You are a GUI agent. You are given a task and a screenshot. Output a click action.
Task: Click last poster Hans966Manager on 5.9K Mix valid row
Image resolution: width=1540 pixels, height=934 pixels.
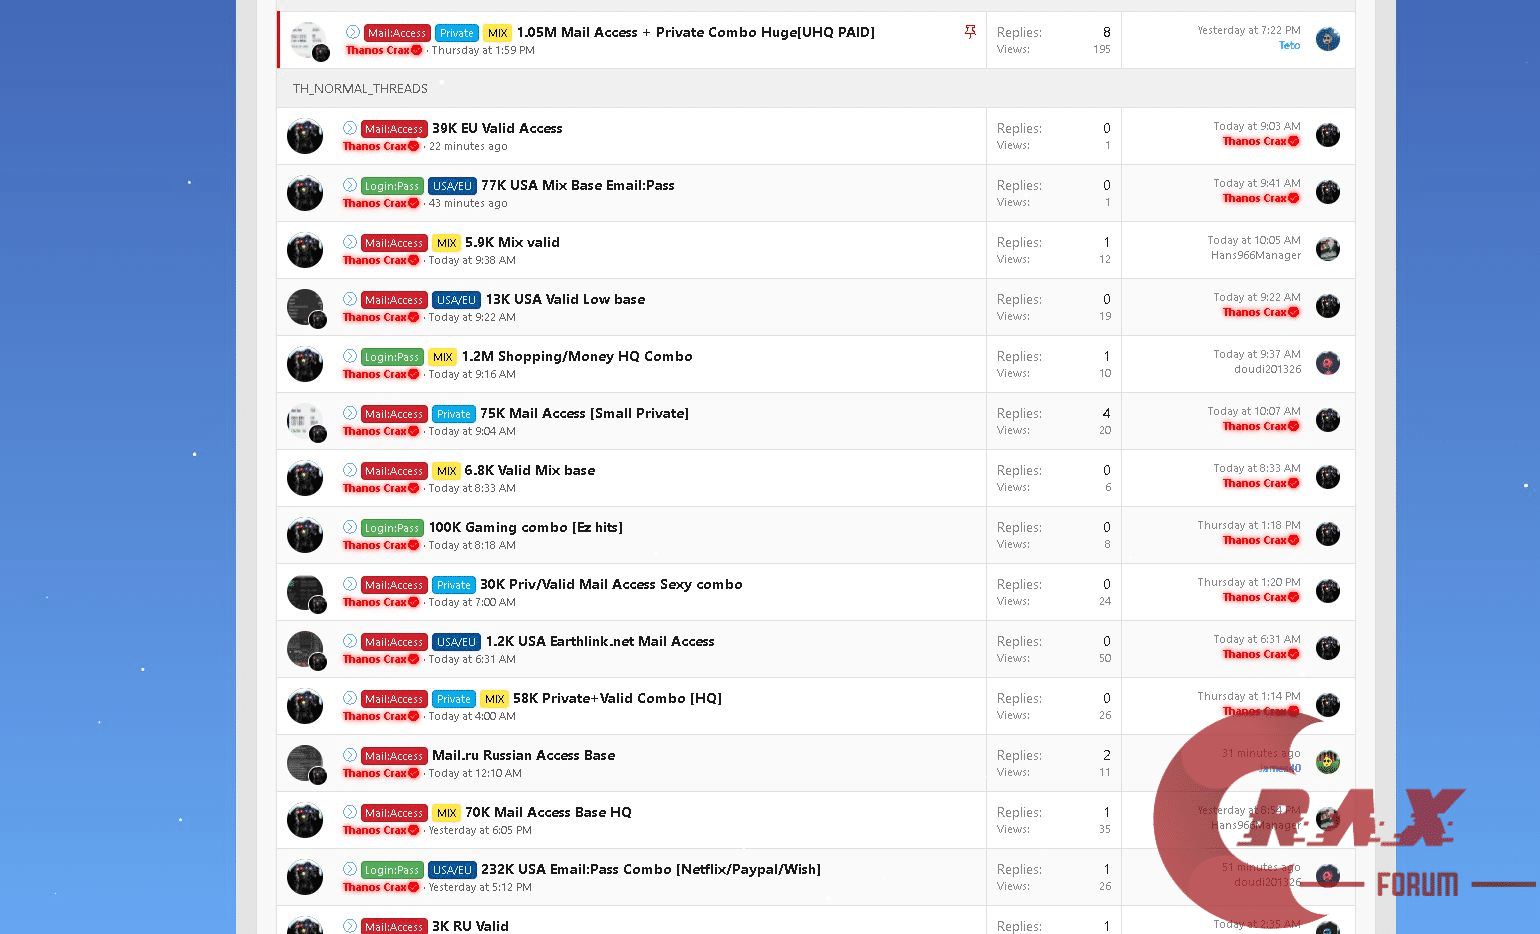coord(1256,255)
